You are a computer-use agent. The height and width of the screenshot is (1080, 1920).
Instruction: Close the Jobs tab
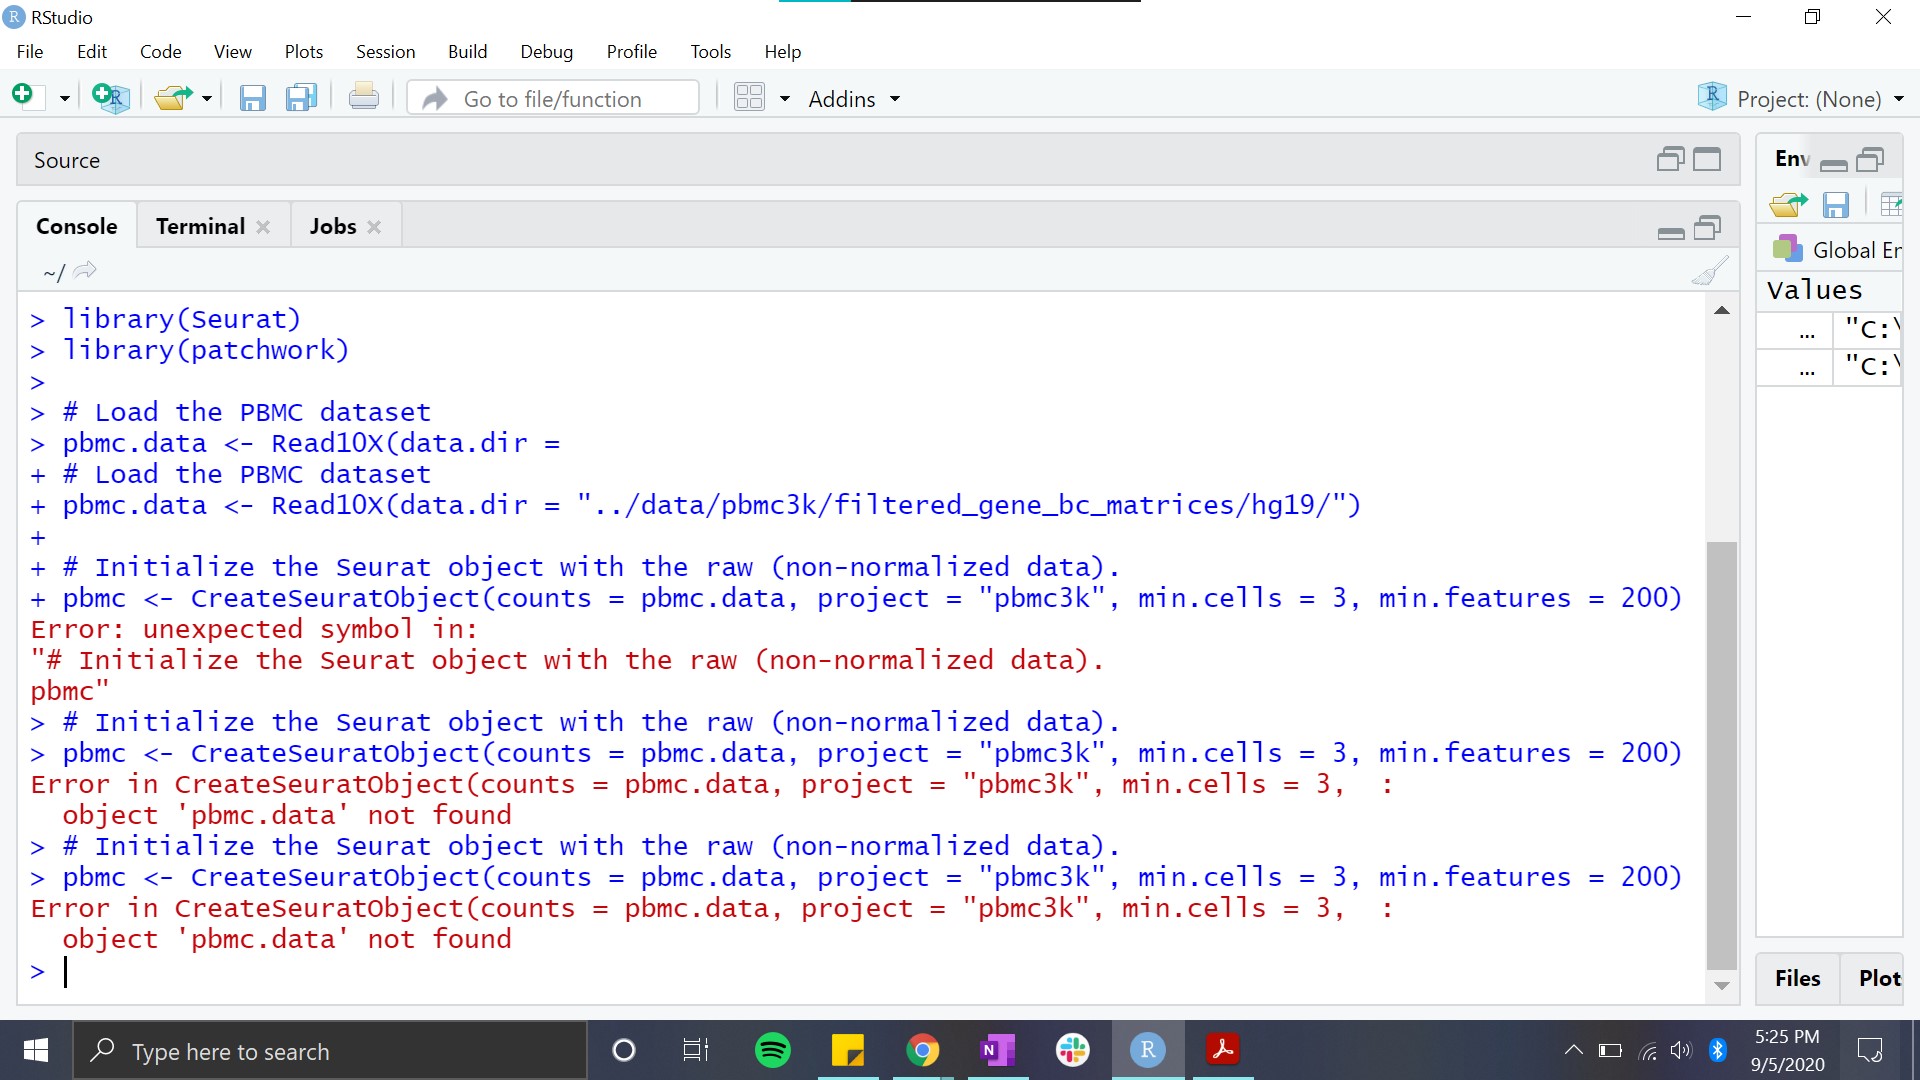point(374,227)
